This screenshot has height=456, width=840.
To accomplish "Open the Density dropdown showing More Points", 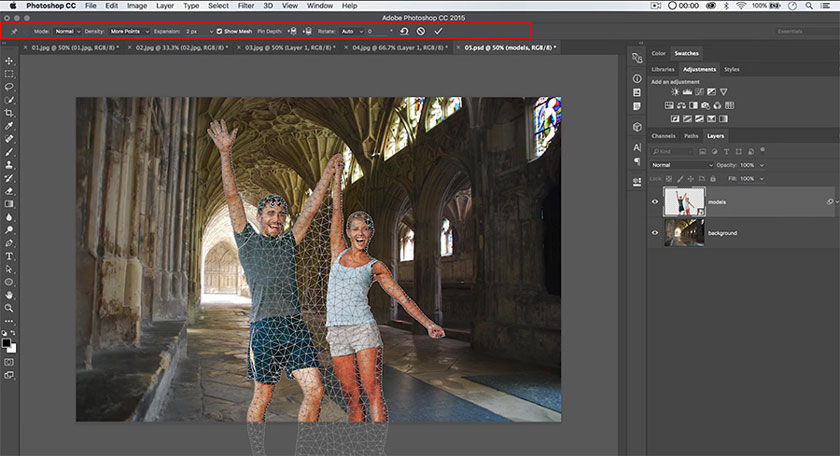I will [129, 31].
